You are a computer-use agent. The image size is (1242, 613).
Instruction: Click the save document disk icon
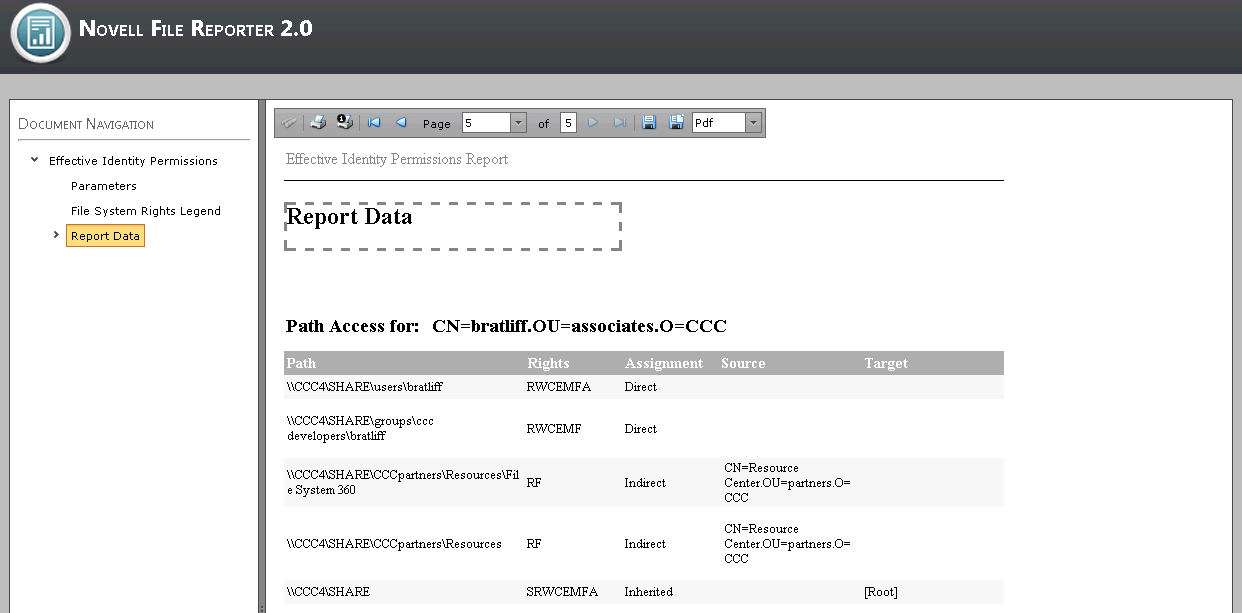click(x=649, y=123)
